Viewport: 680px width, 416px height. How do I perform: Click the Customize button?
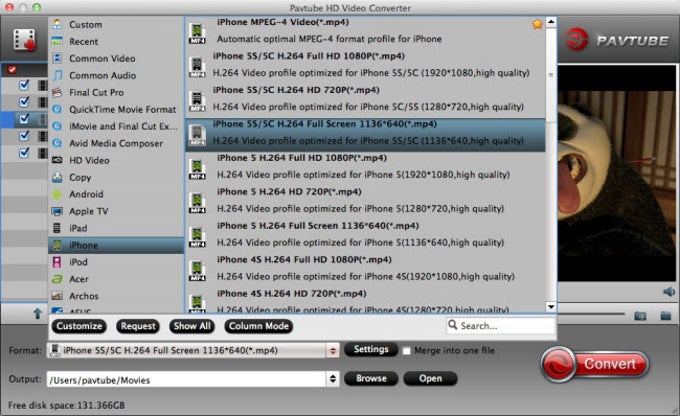(79, 326)
